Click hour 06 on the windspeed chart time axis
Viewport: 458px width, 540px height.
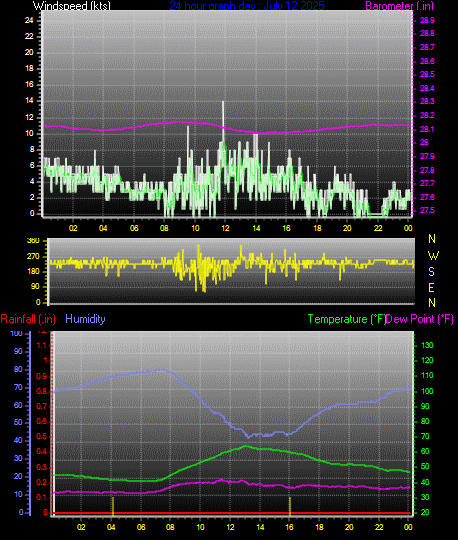(x=134, y=228)
